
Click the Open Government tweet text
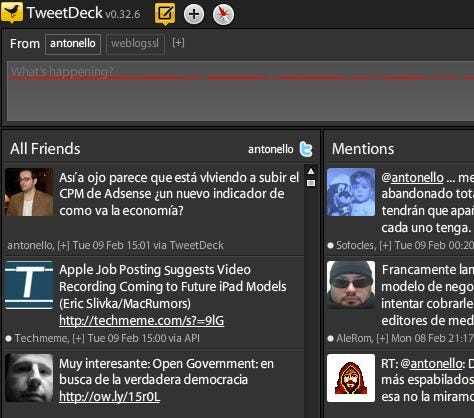166,371
